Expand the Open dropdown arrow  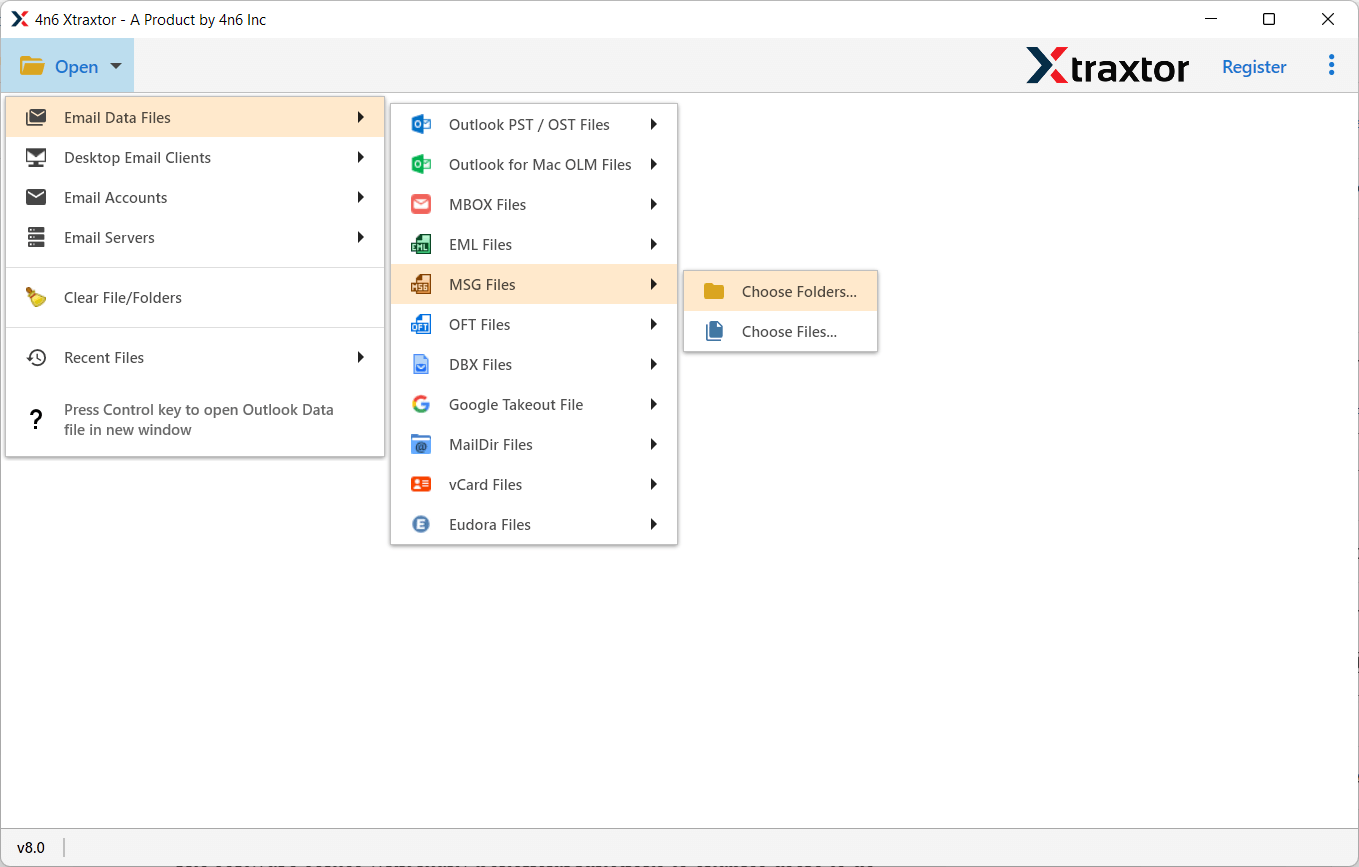(x=116, y=66)
